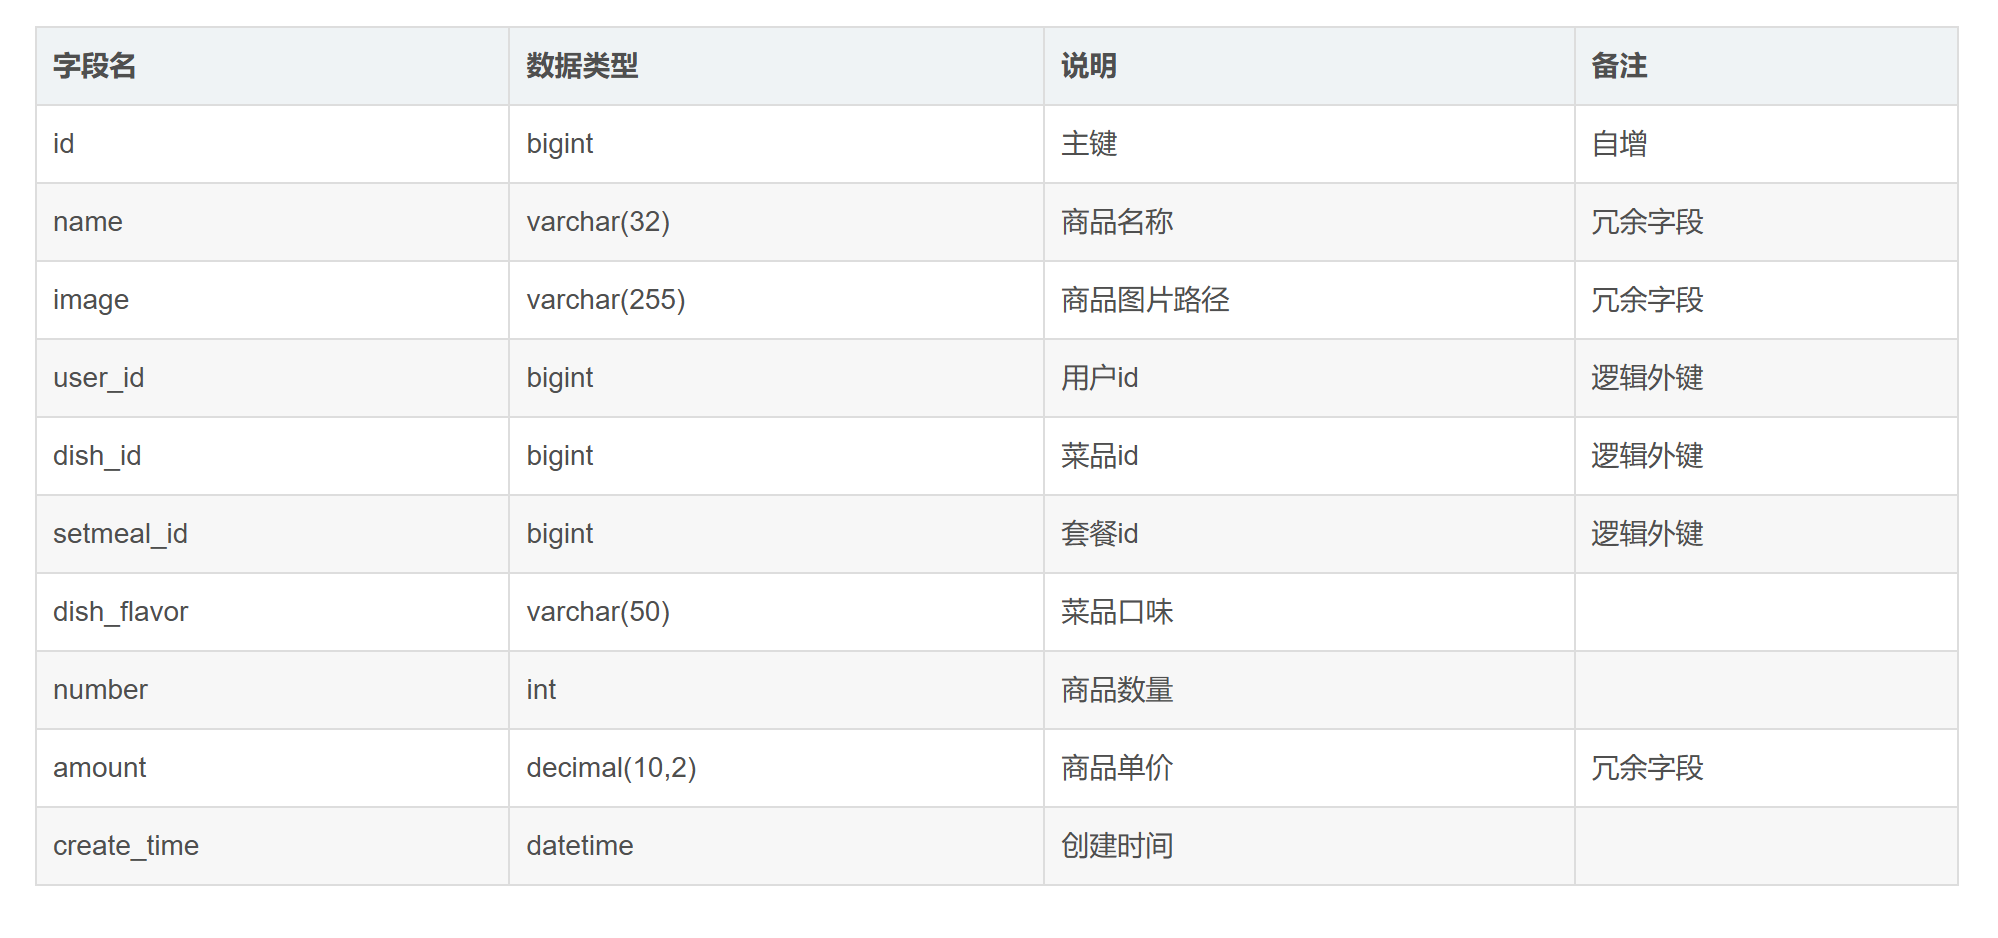Select the create_time field cell
The image size is (1998, 938).
pyautogui.click(x=272, y=846)
